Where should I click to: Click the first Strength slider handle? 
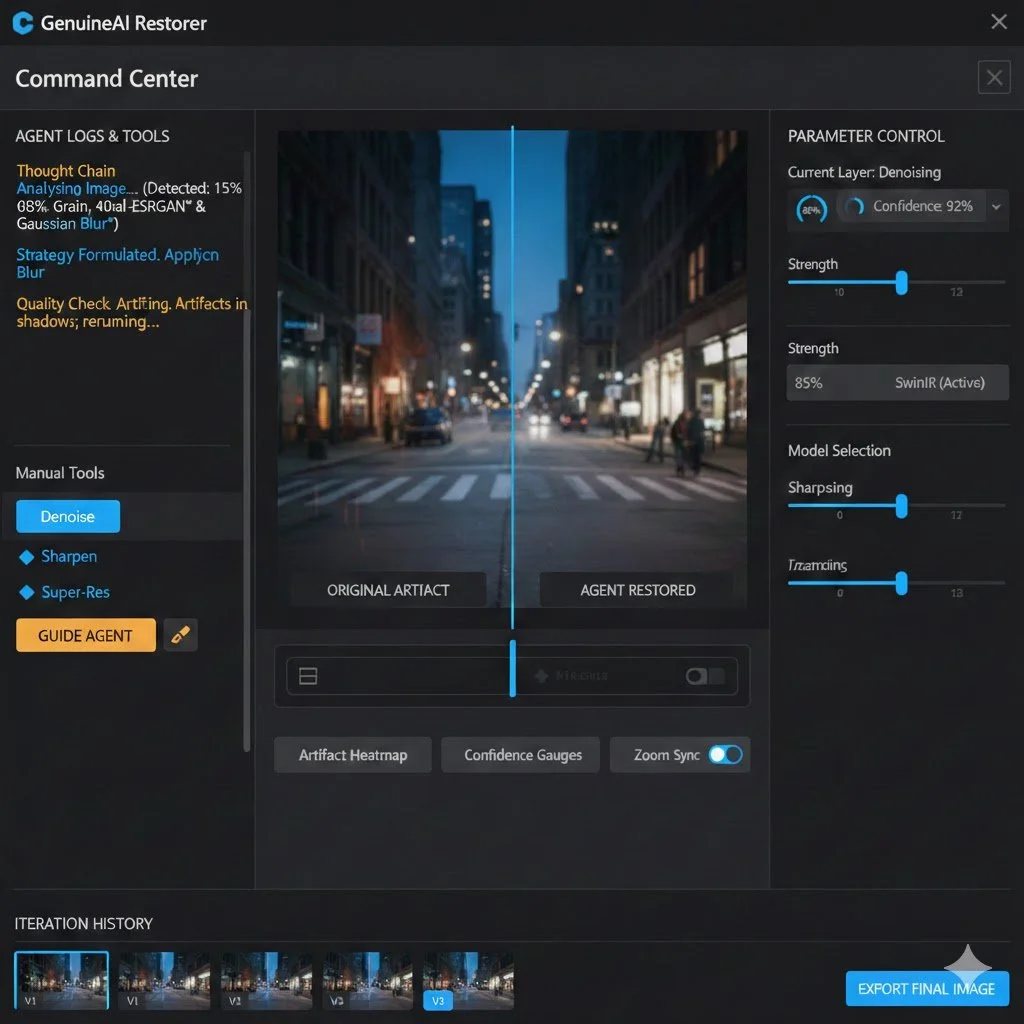click(901, 283)
